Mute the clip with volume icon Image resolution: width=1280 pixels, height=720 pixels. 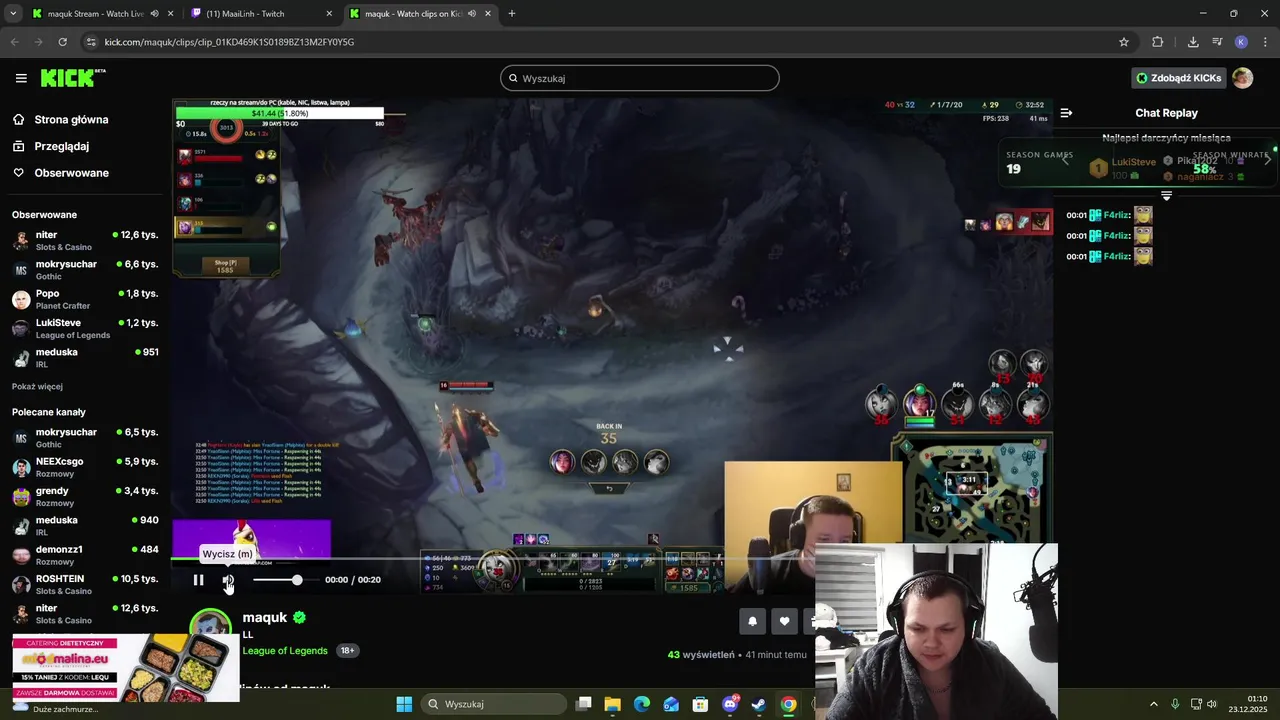[228, 580]
